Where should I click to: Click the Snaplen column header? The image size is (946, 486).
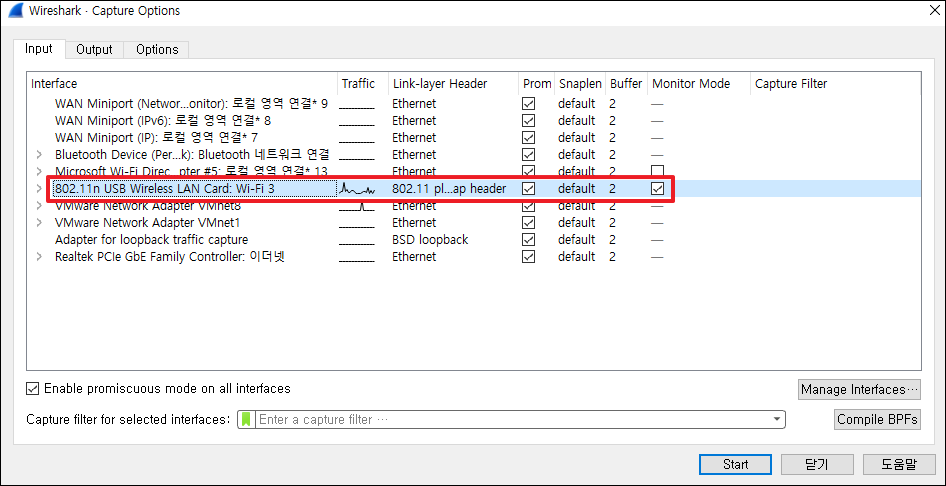(580, 84)
